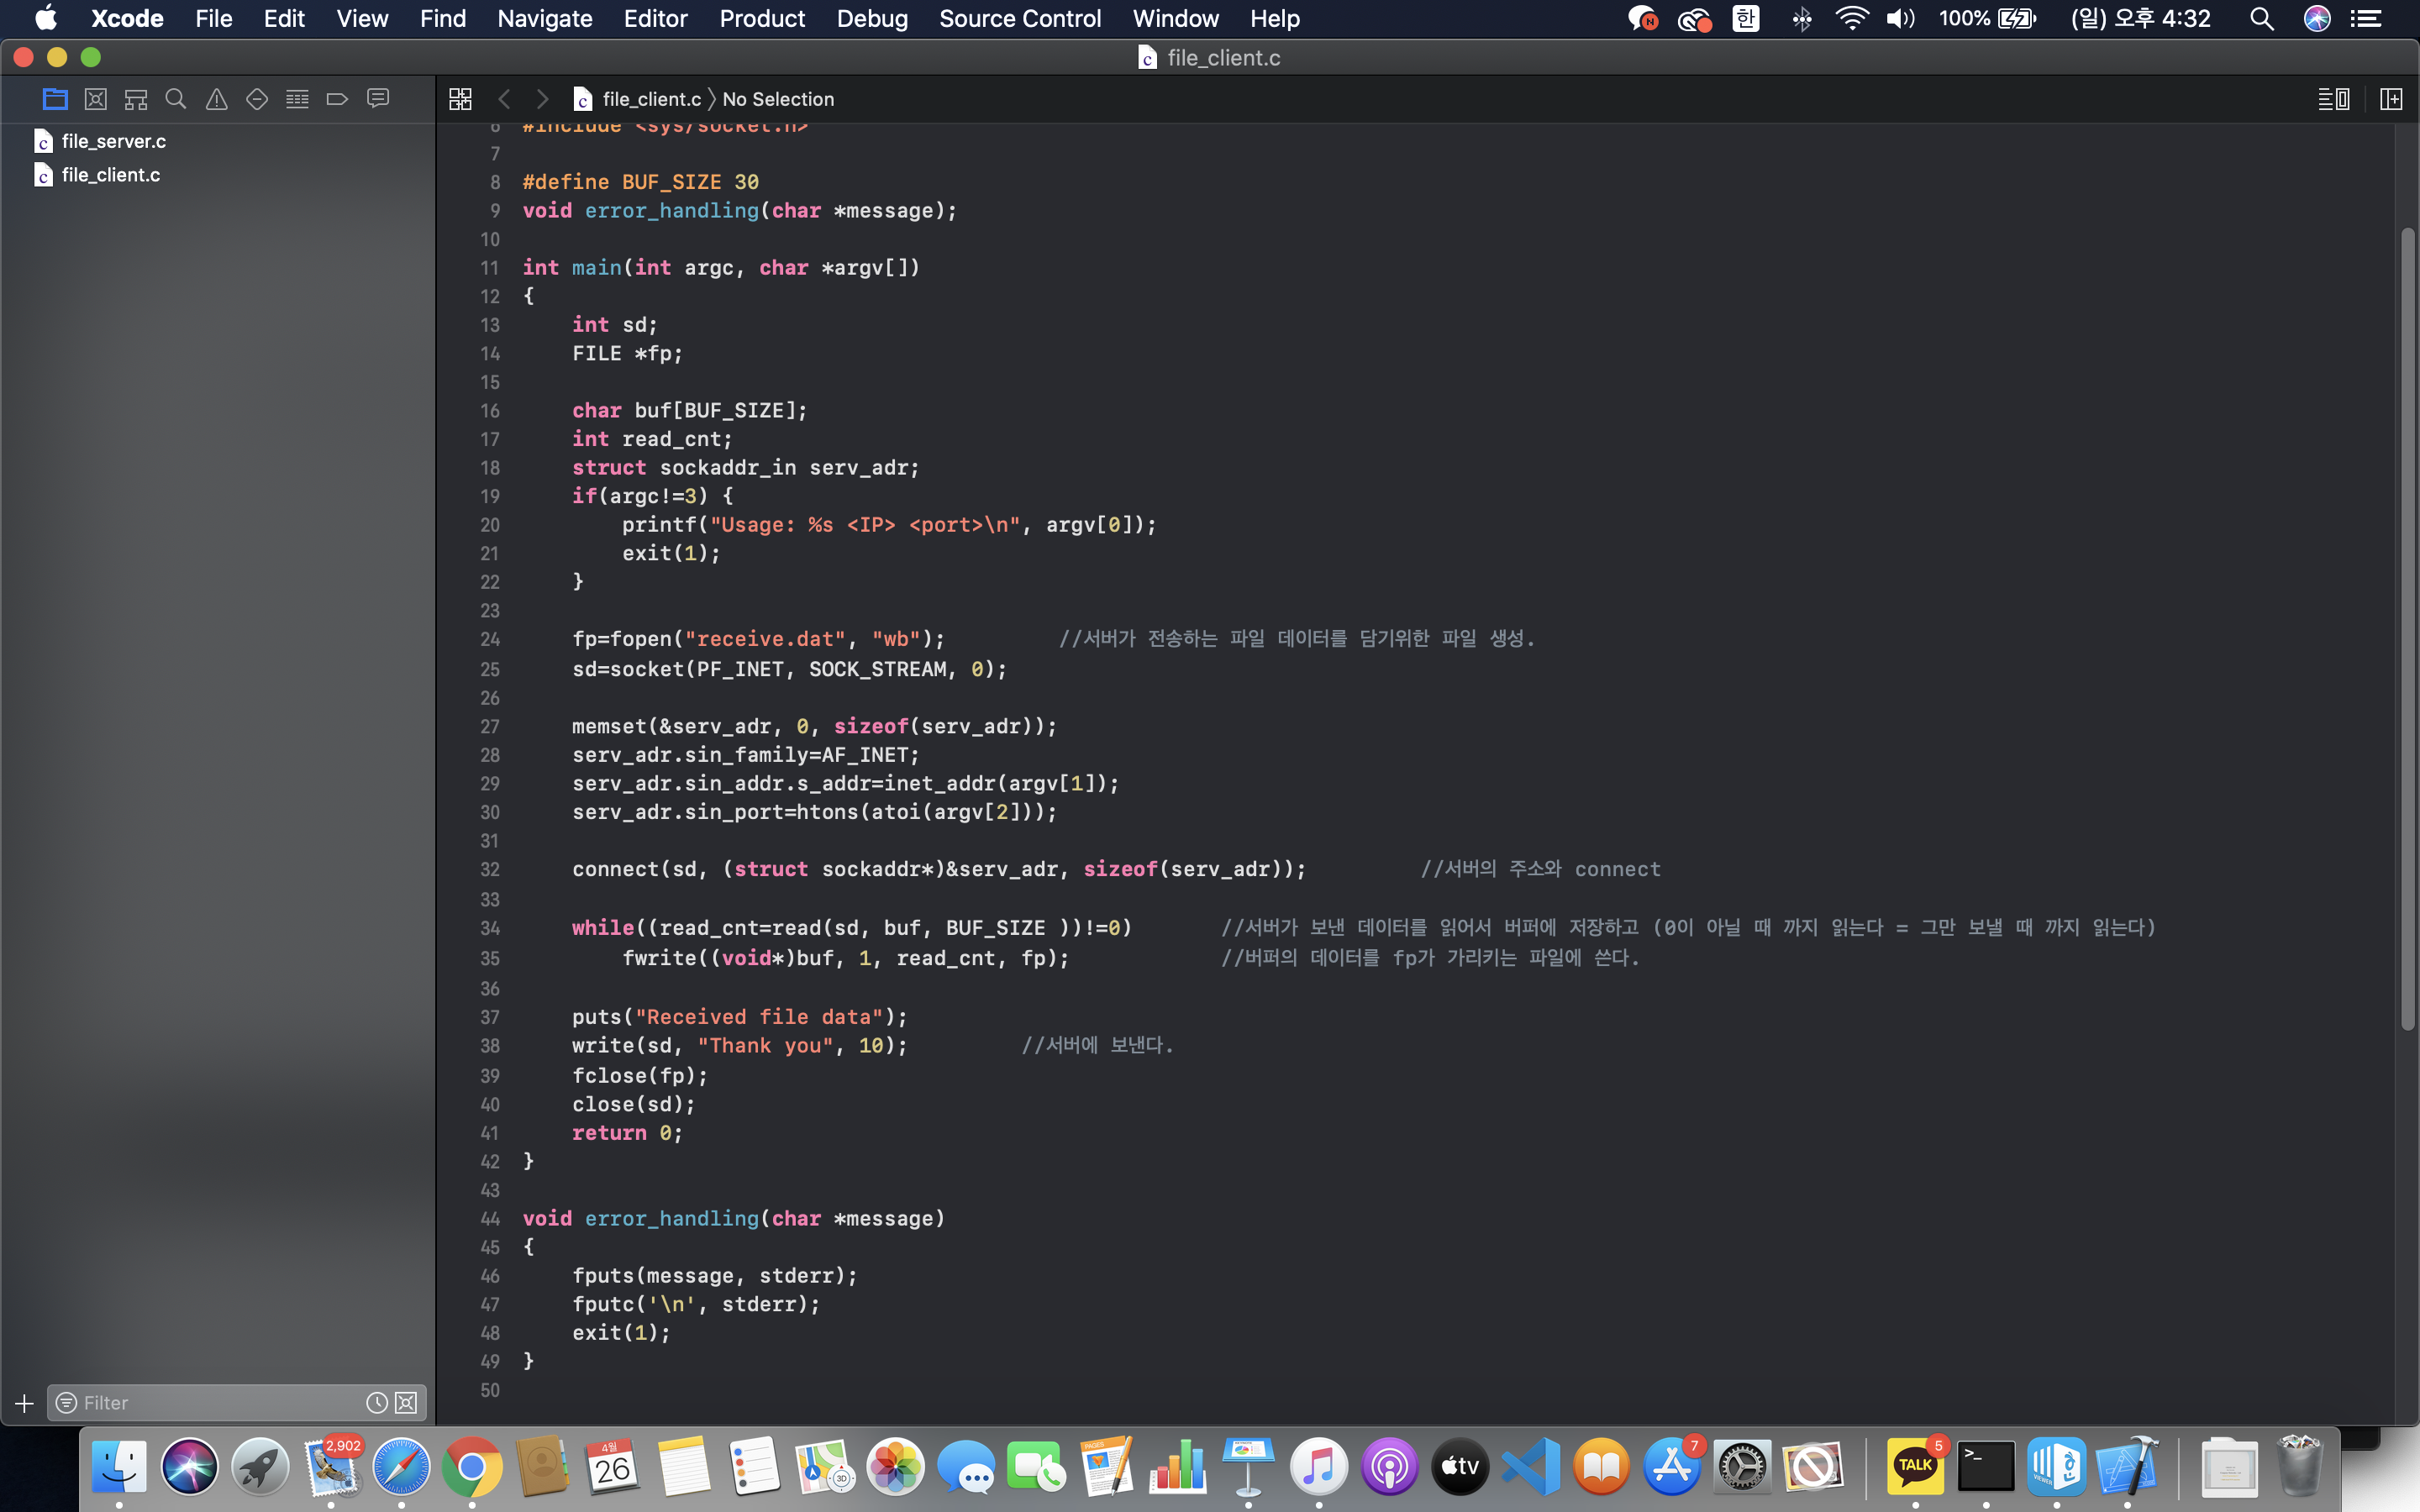Open the Source Control menu
The width and height of the screenshot is (2420, 1512).
[1019, 18]
